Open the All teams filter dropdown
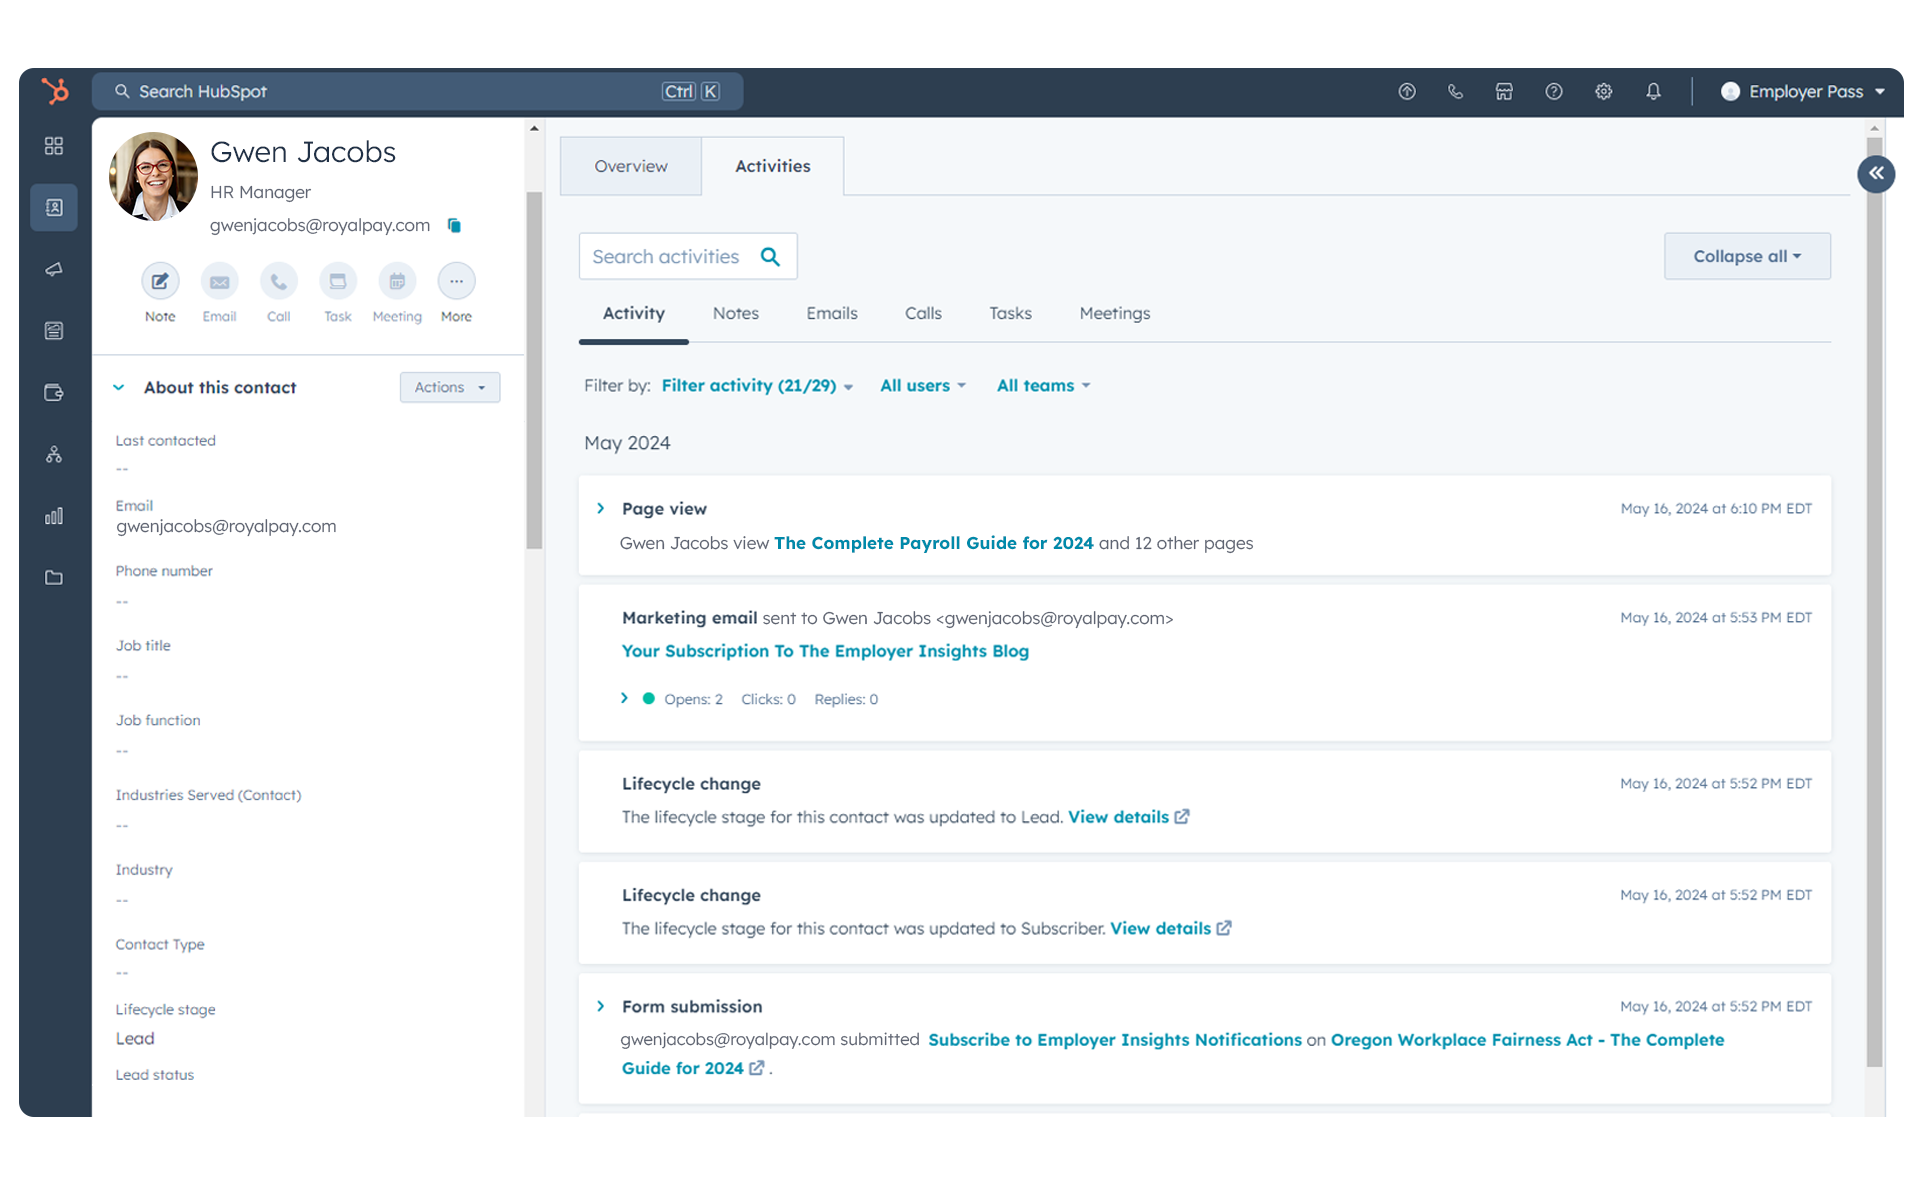This screenshot has width=1920, height=1200. (x=1043, y=385)
